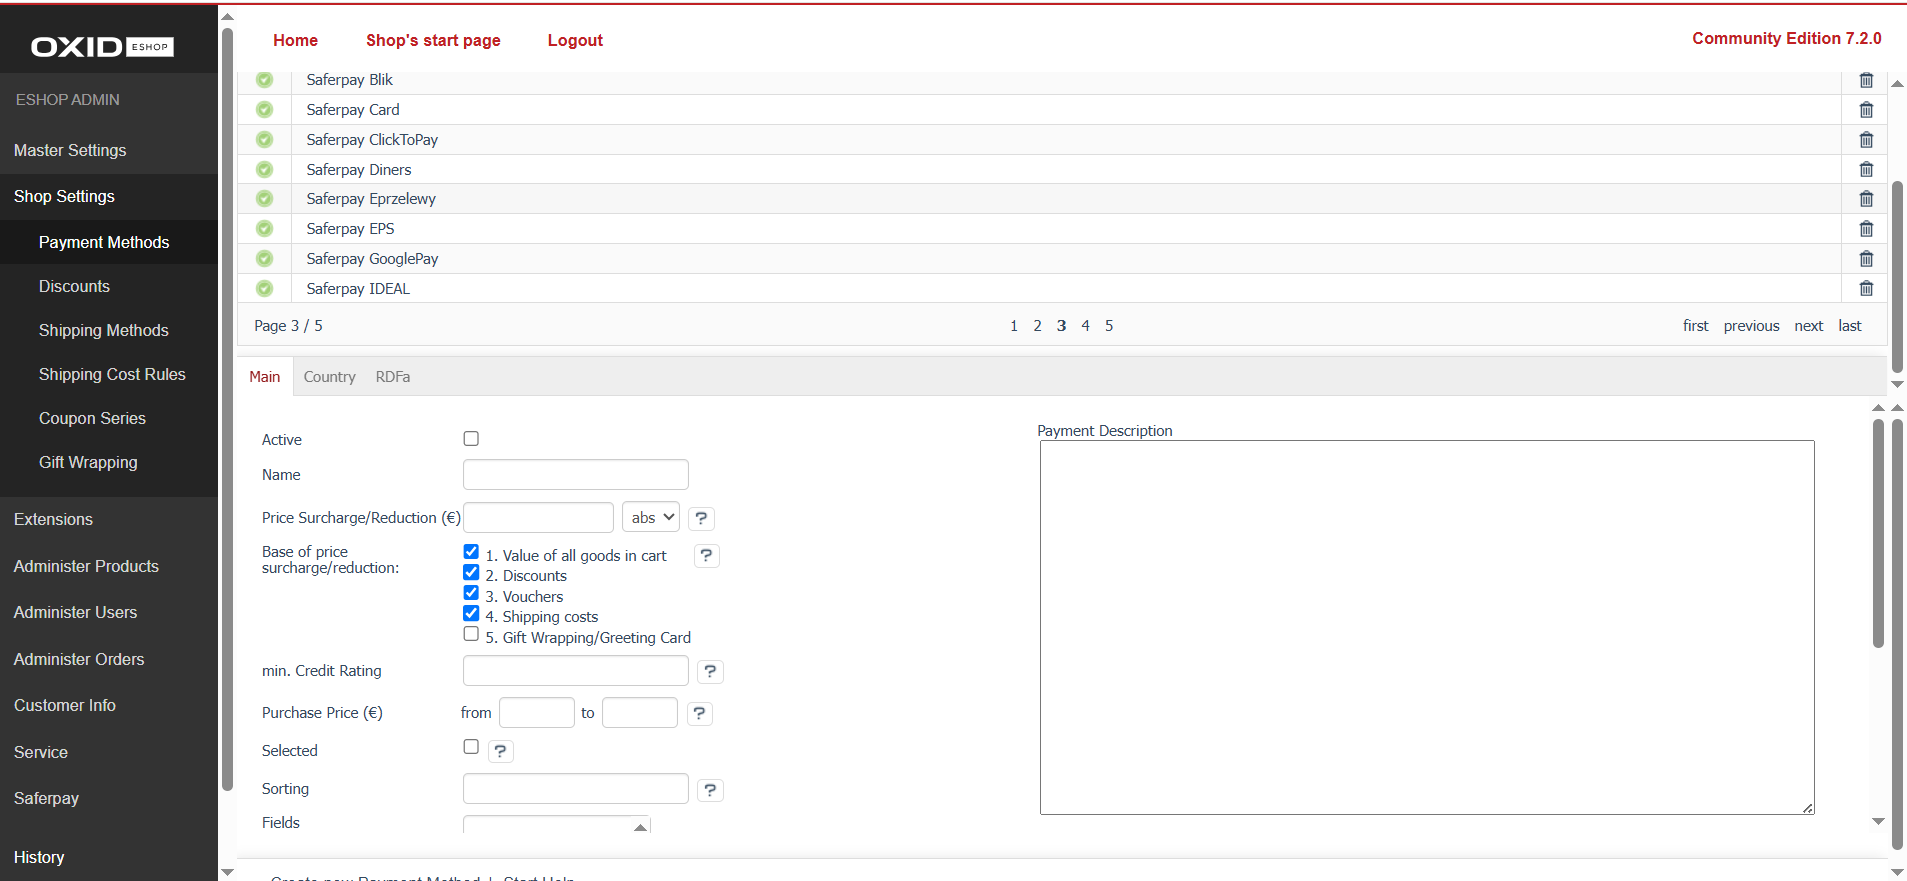Toggle the Active checkbox
This screenshot has width=1907, height=881.
tap(471, 439)
